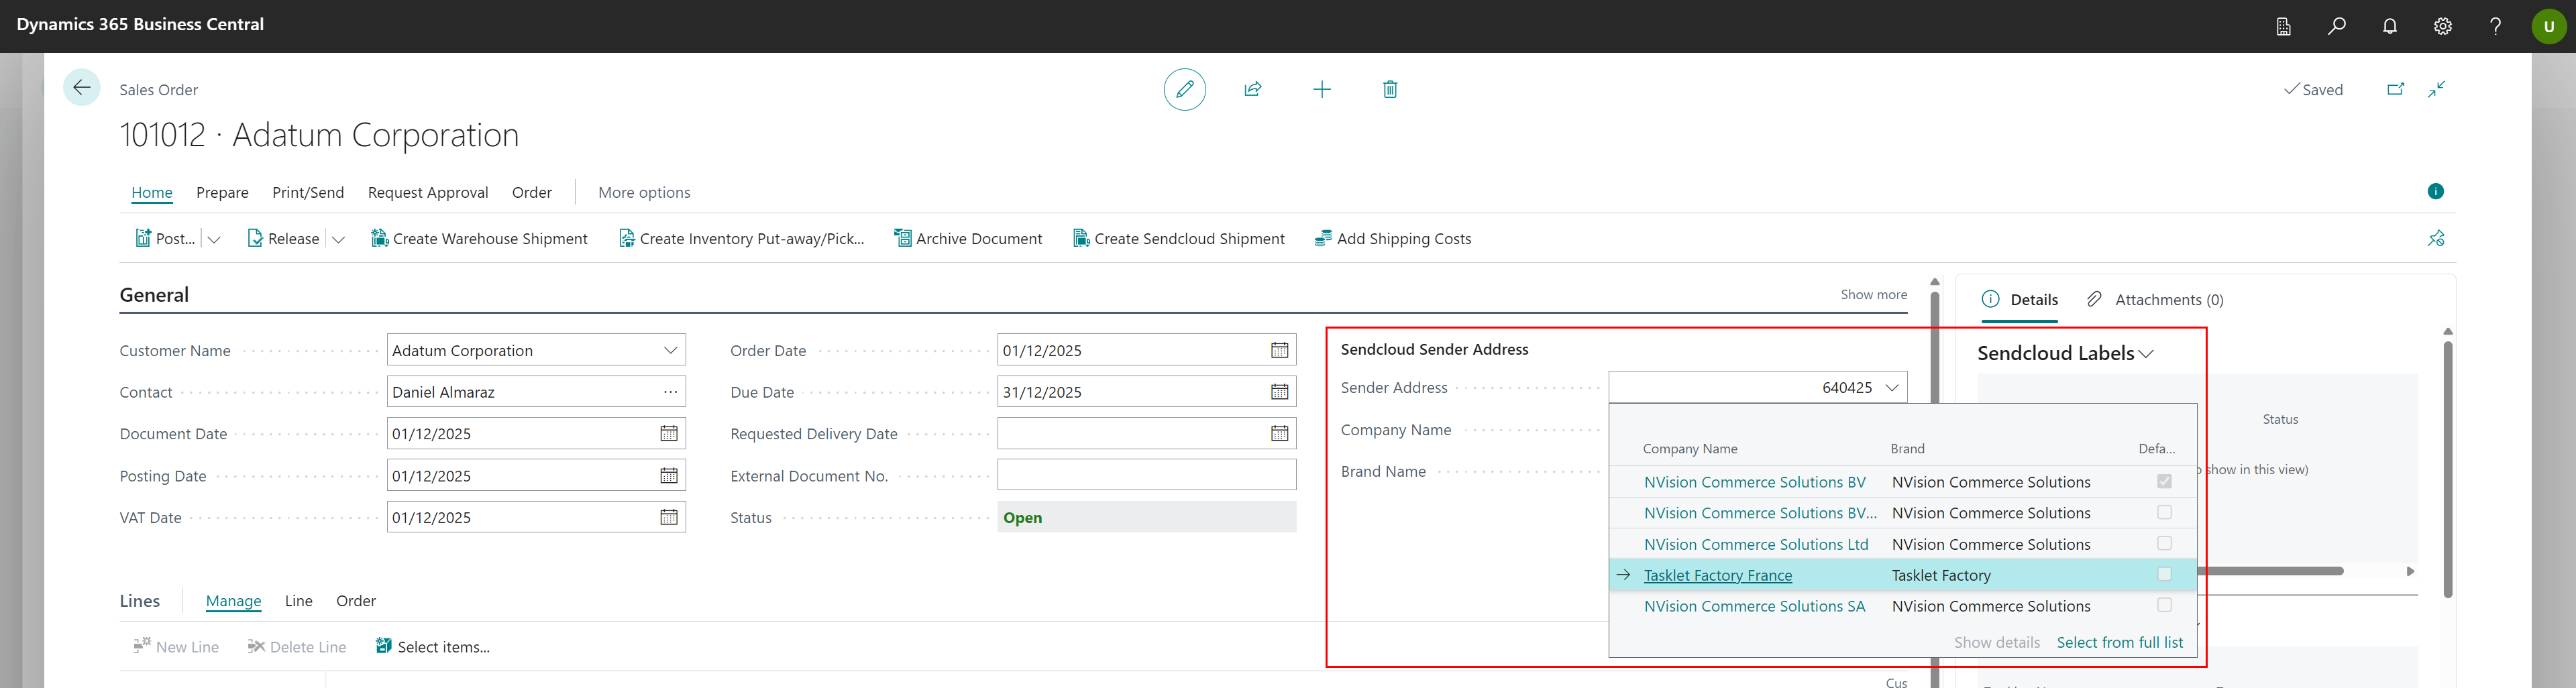Toggle the pin action bar icon
The height and width of the screenshot is (688, 2576).
[x=2436, y=238]
